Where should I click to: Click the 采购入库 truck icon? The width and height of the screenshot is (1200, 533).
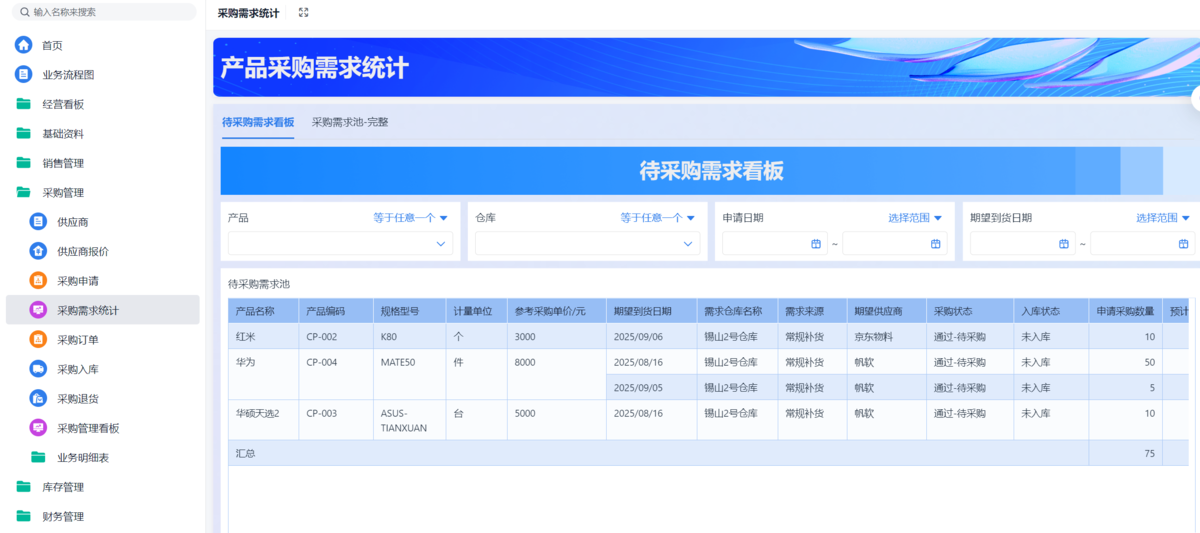38,369
